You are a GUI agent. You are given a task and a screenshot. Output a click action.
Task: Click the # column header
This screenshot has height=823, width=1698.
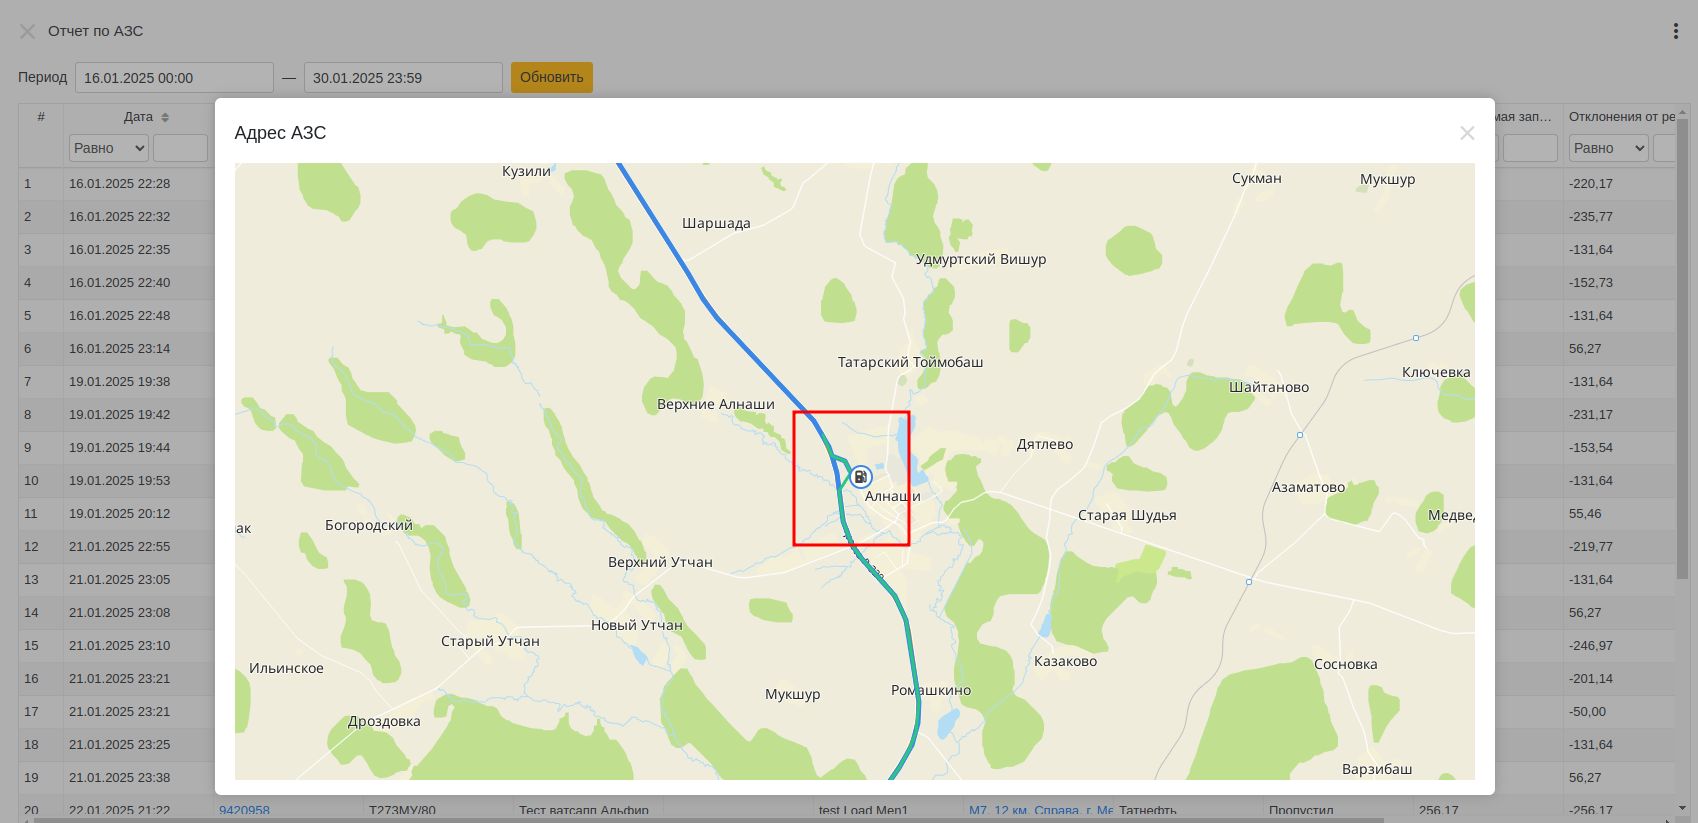[x=41, y=117]
